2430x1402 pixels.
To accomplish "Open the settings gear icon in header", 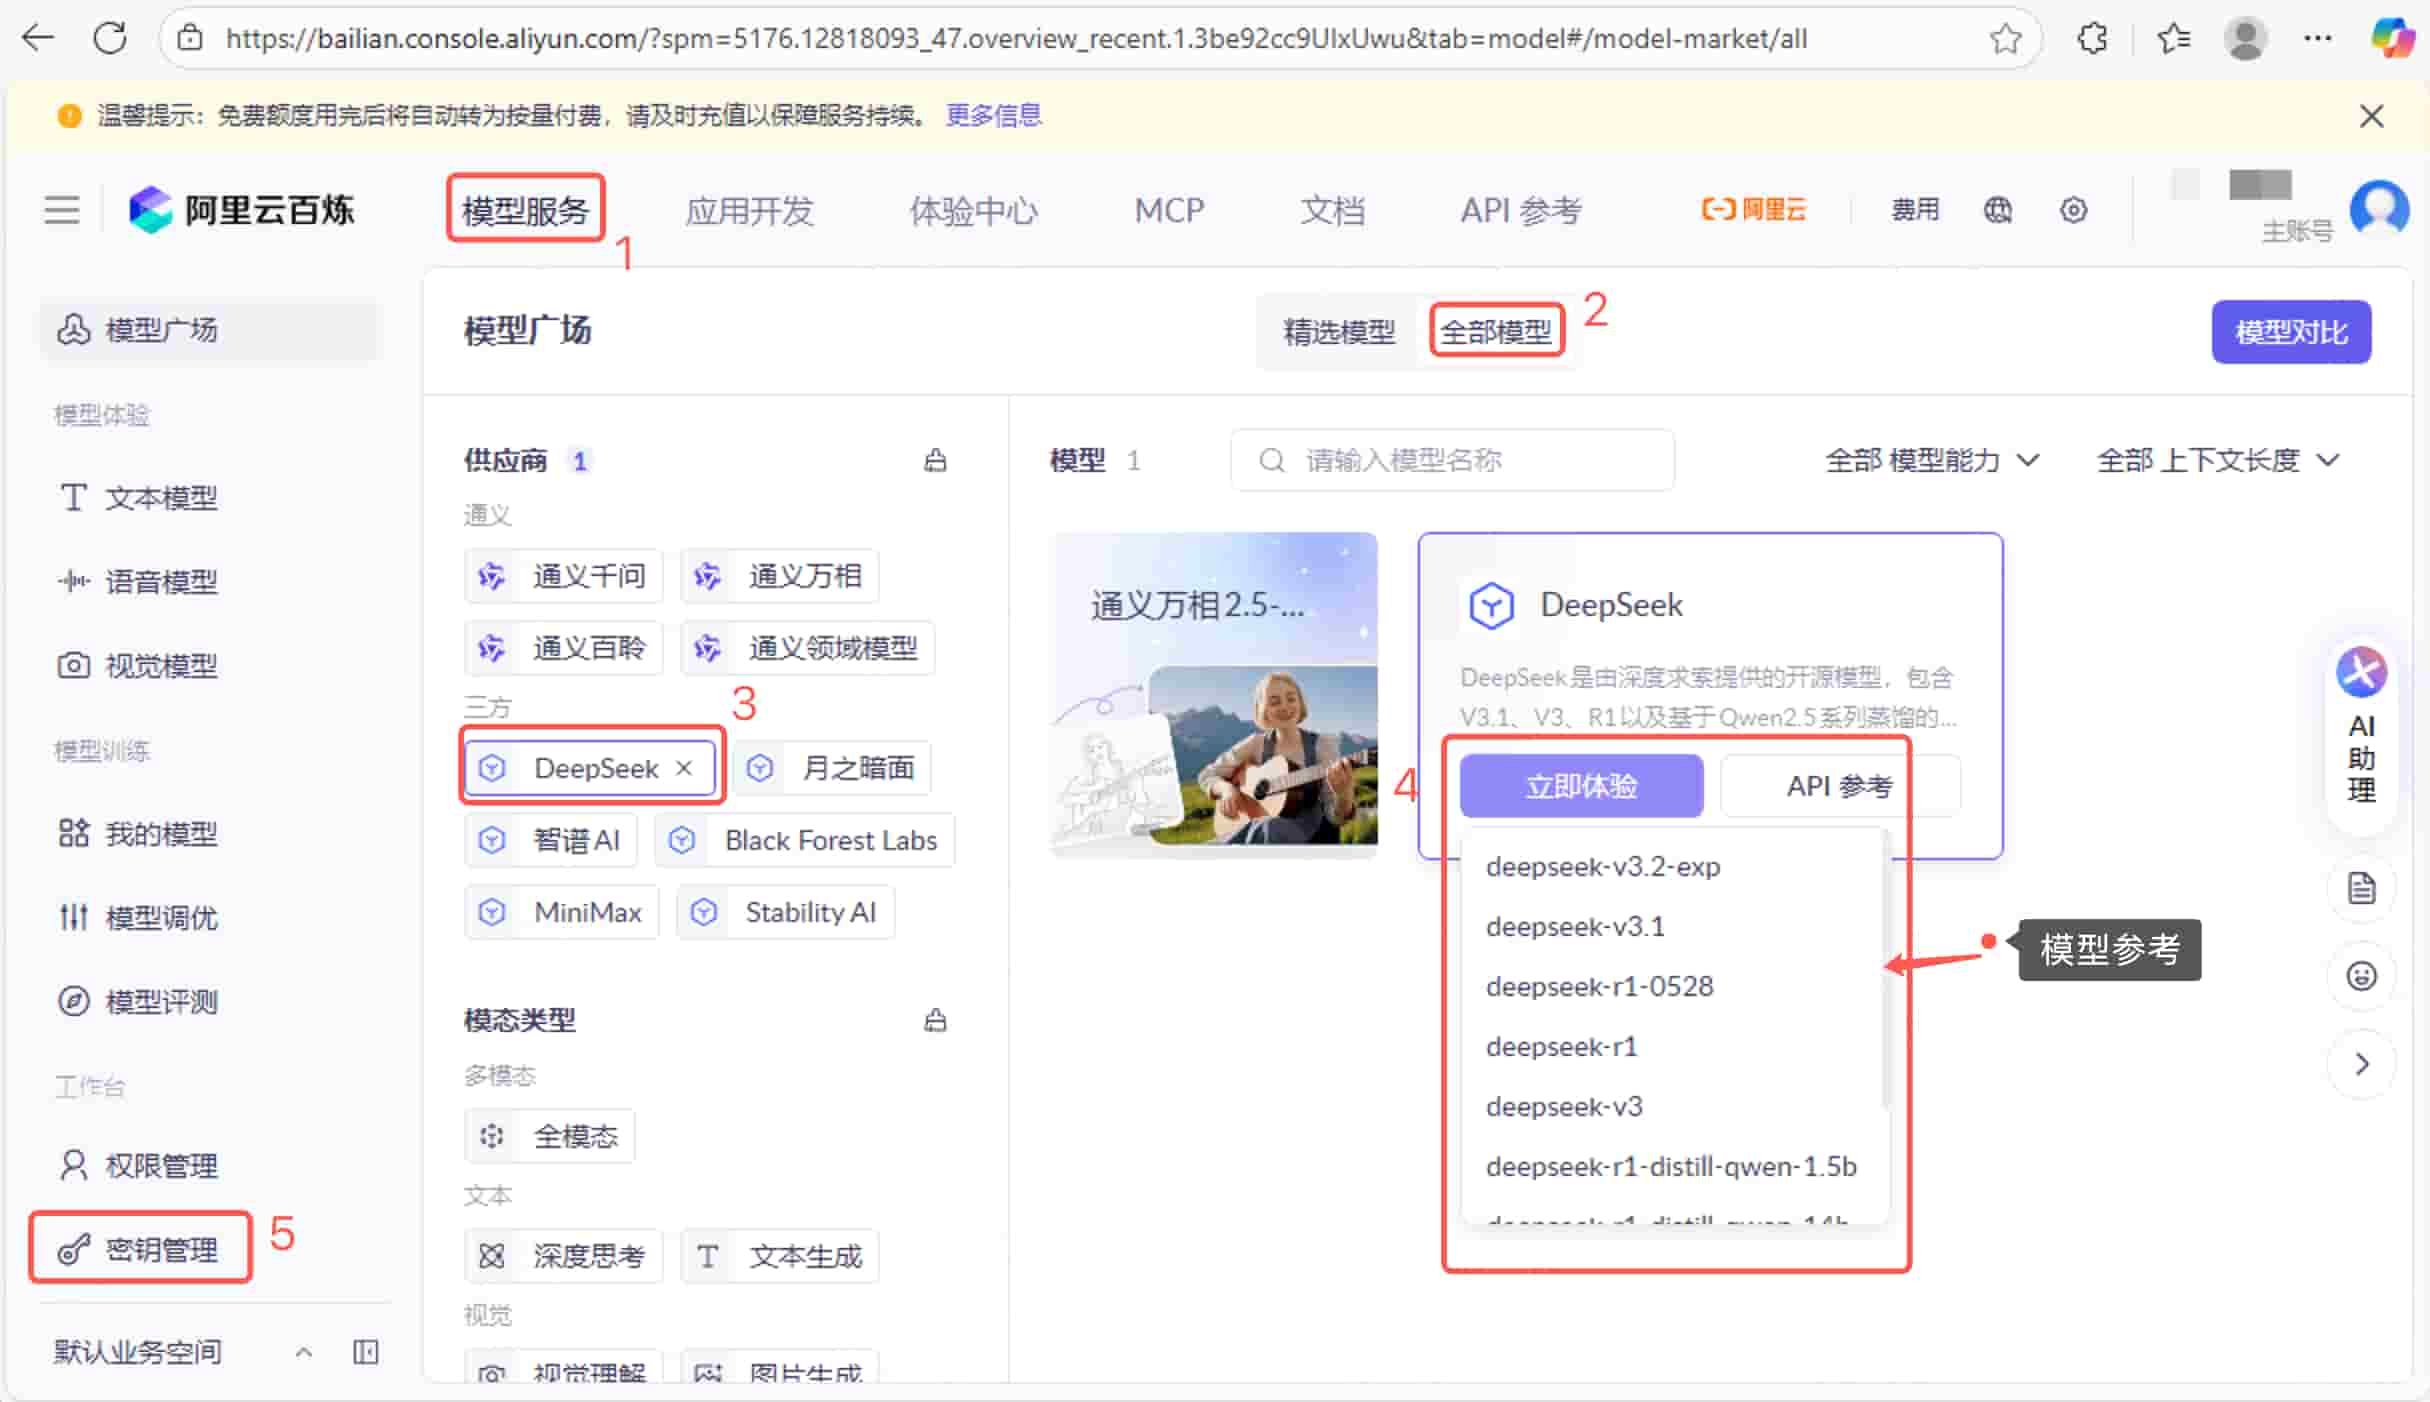I will coord(2073,210).
